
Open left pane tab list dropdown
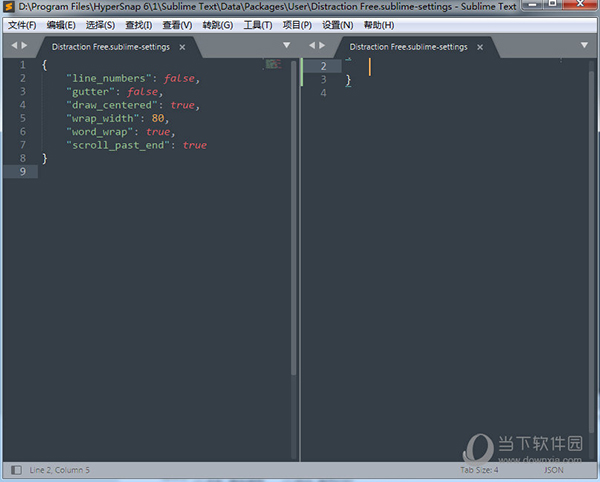(286, 45)
